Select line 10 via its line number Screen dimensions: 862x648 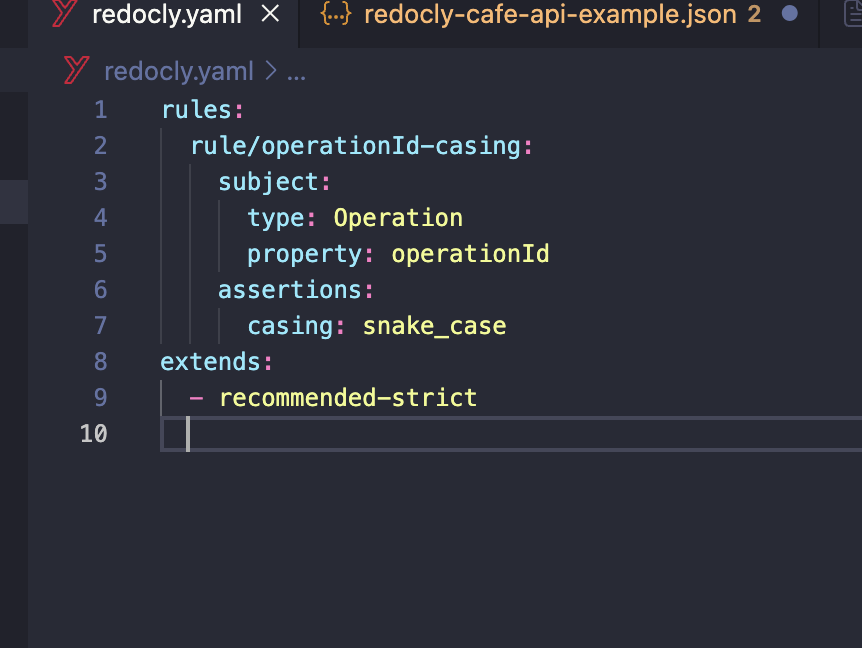[94, 434]
